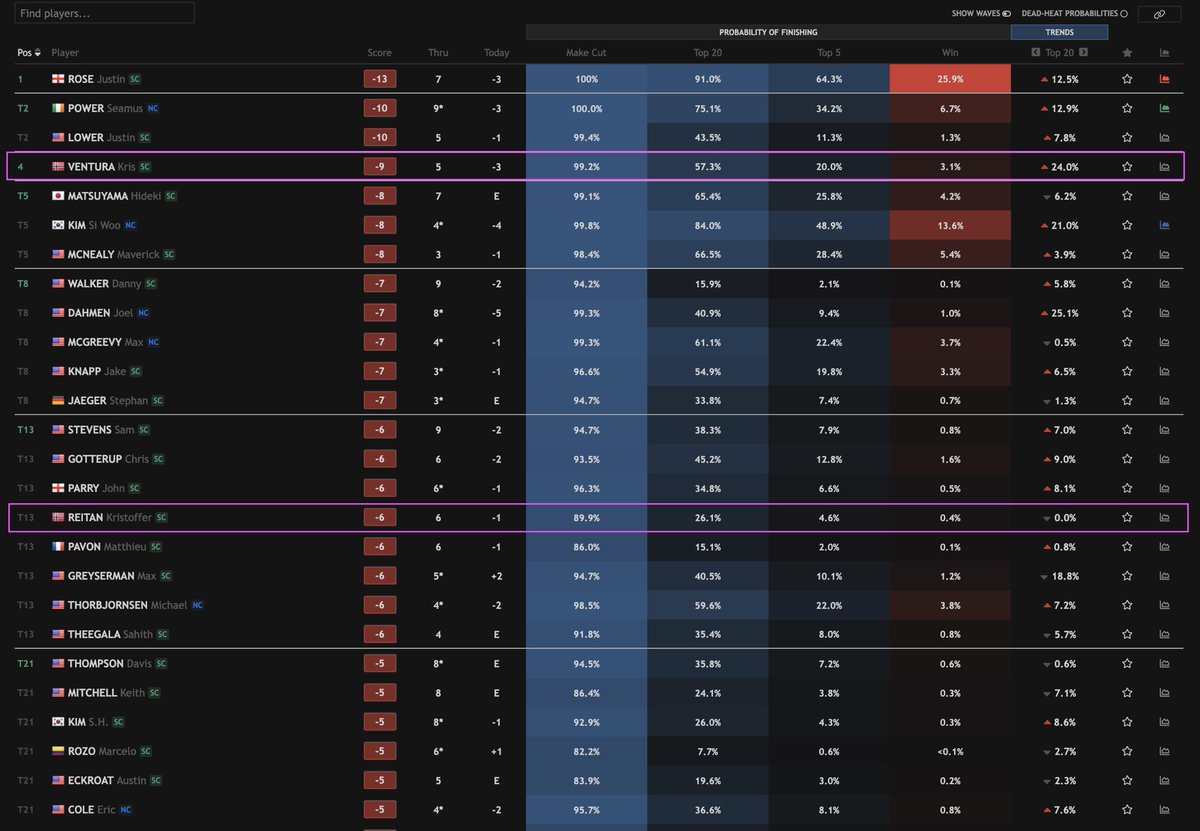Click the -13 score badge for Rose
Image resolution: width=1200 pixels, height=831 pixels.
coord(380,79)
